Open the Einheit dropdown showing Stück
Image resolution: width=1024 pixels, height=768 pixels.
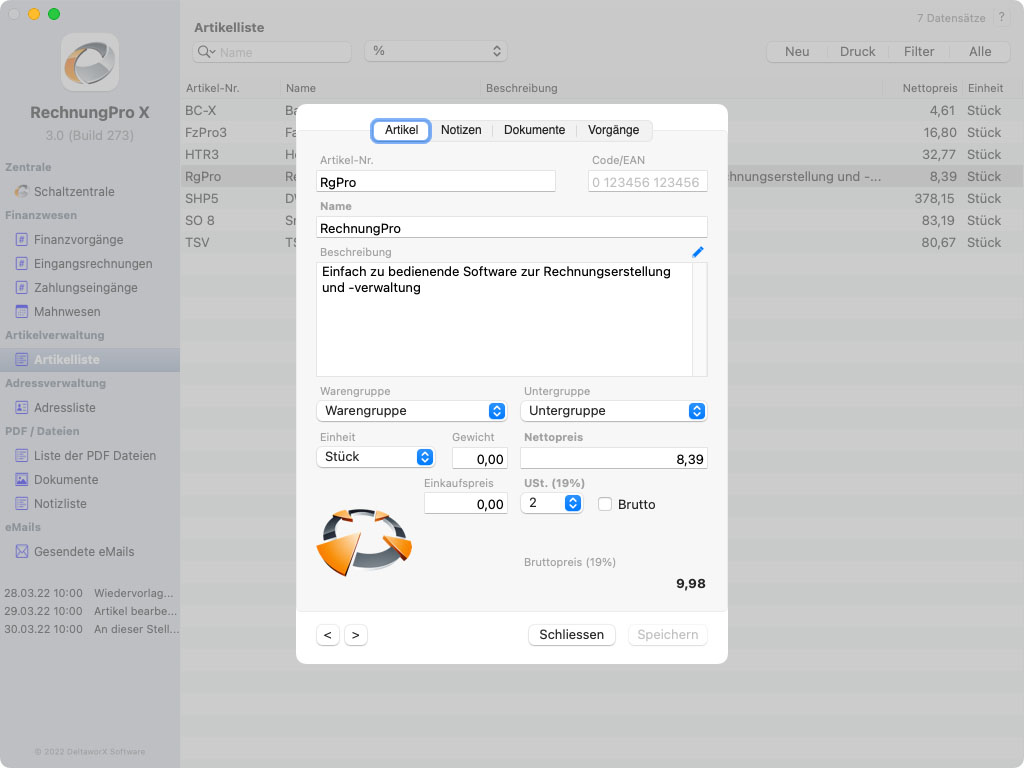(375, 457)
